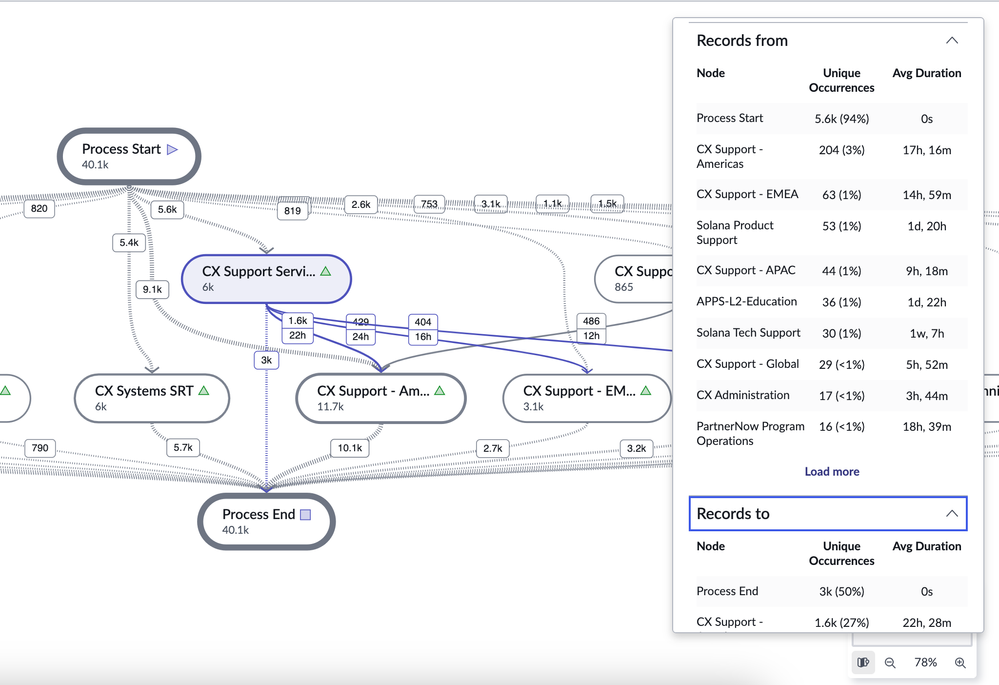Zoom out using the minus magnifier icon
This screenshot has height=685, width=999.
click(890, 662)
